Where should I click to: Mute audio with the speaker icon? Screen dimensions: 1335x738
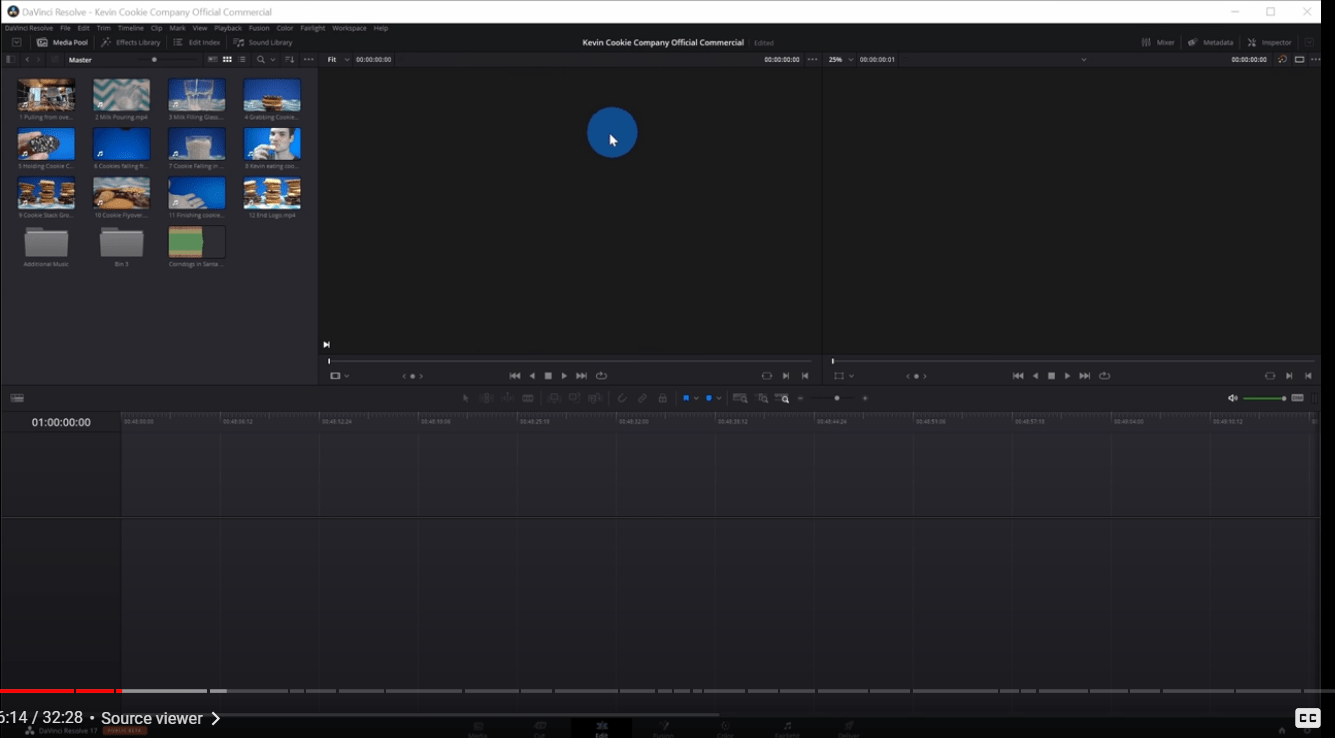[1232, 398]
